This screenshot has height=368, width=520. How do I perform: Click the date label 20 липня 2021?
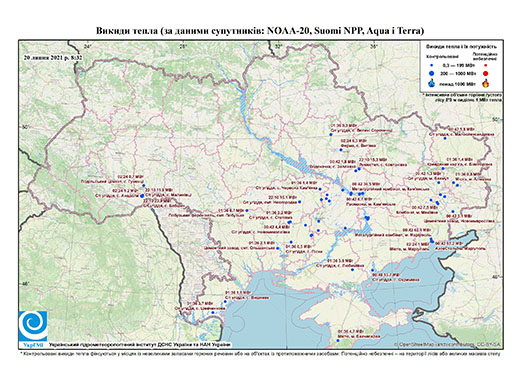[53, 57]
